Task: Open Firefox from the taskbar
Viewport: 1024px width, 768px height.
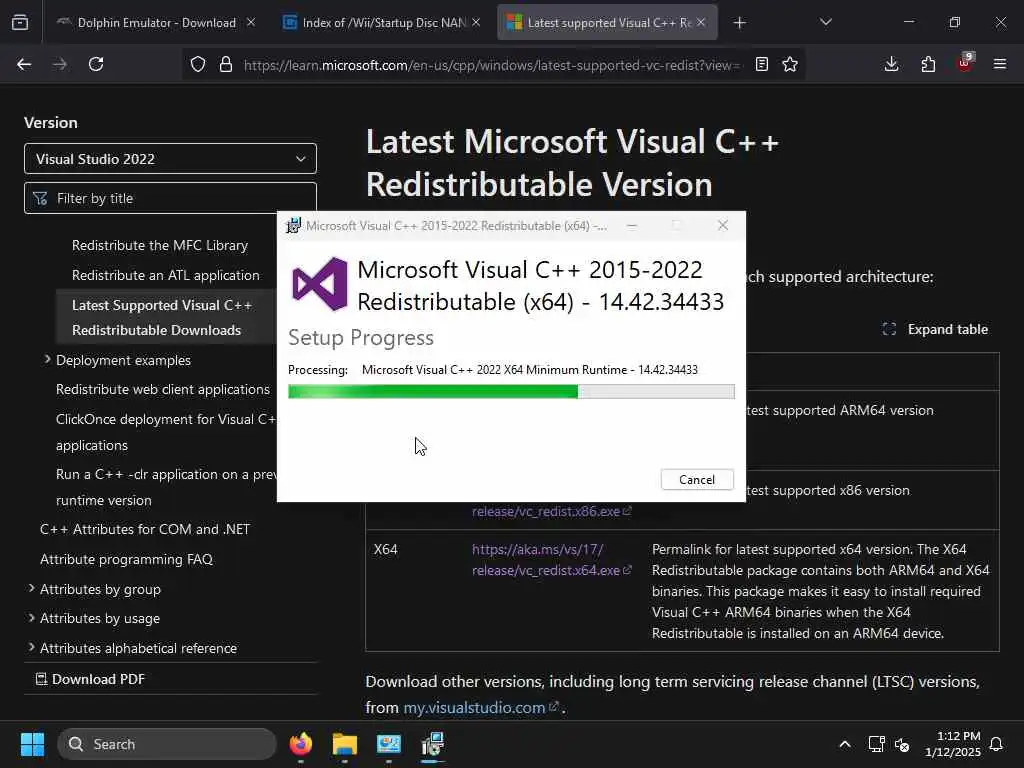Action: [x=301, y=744]
